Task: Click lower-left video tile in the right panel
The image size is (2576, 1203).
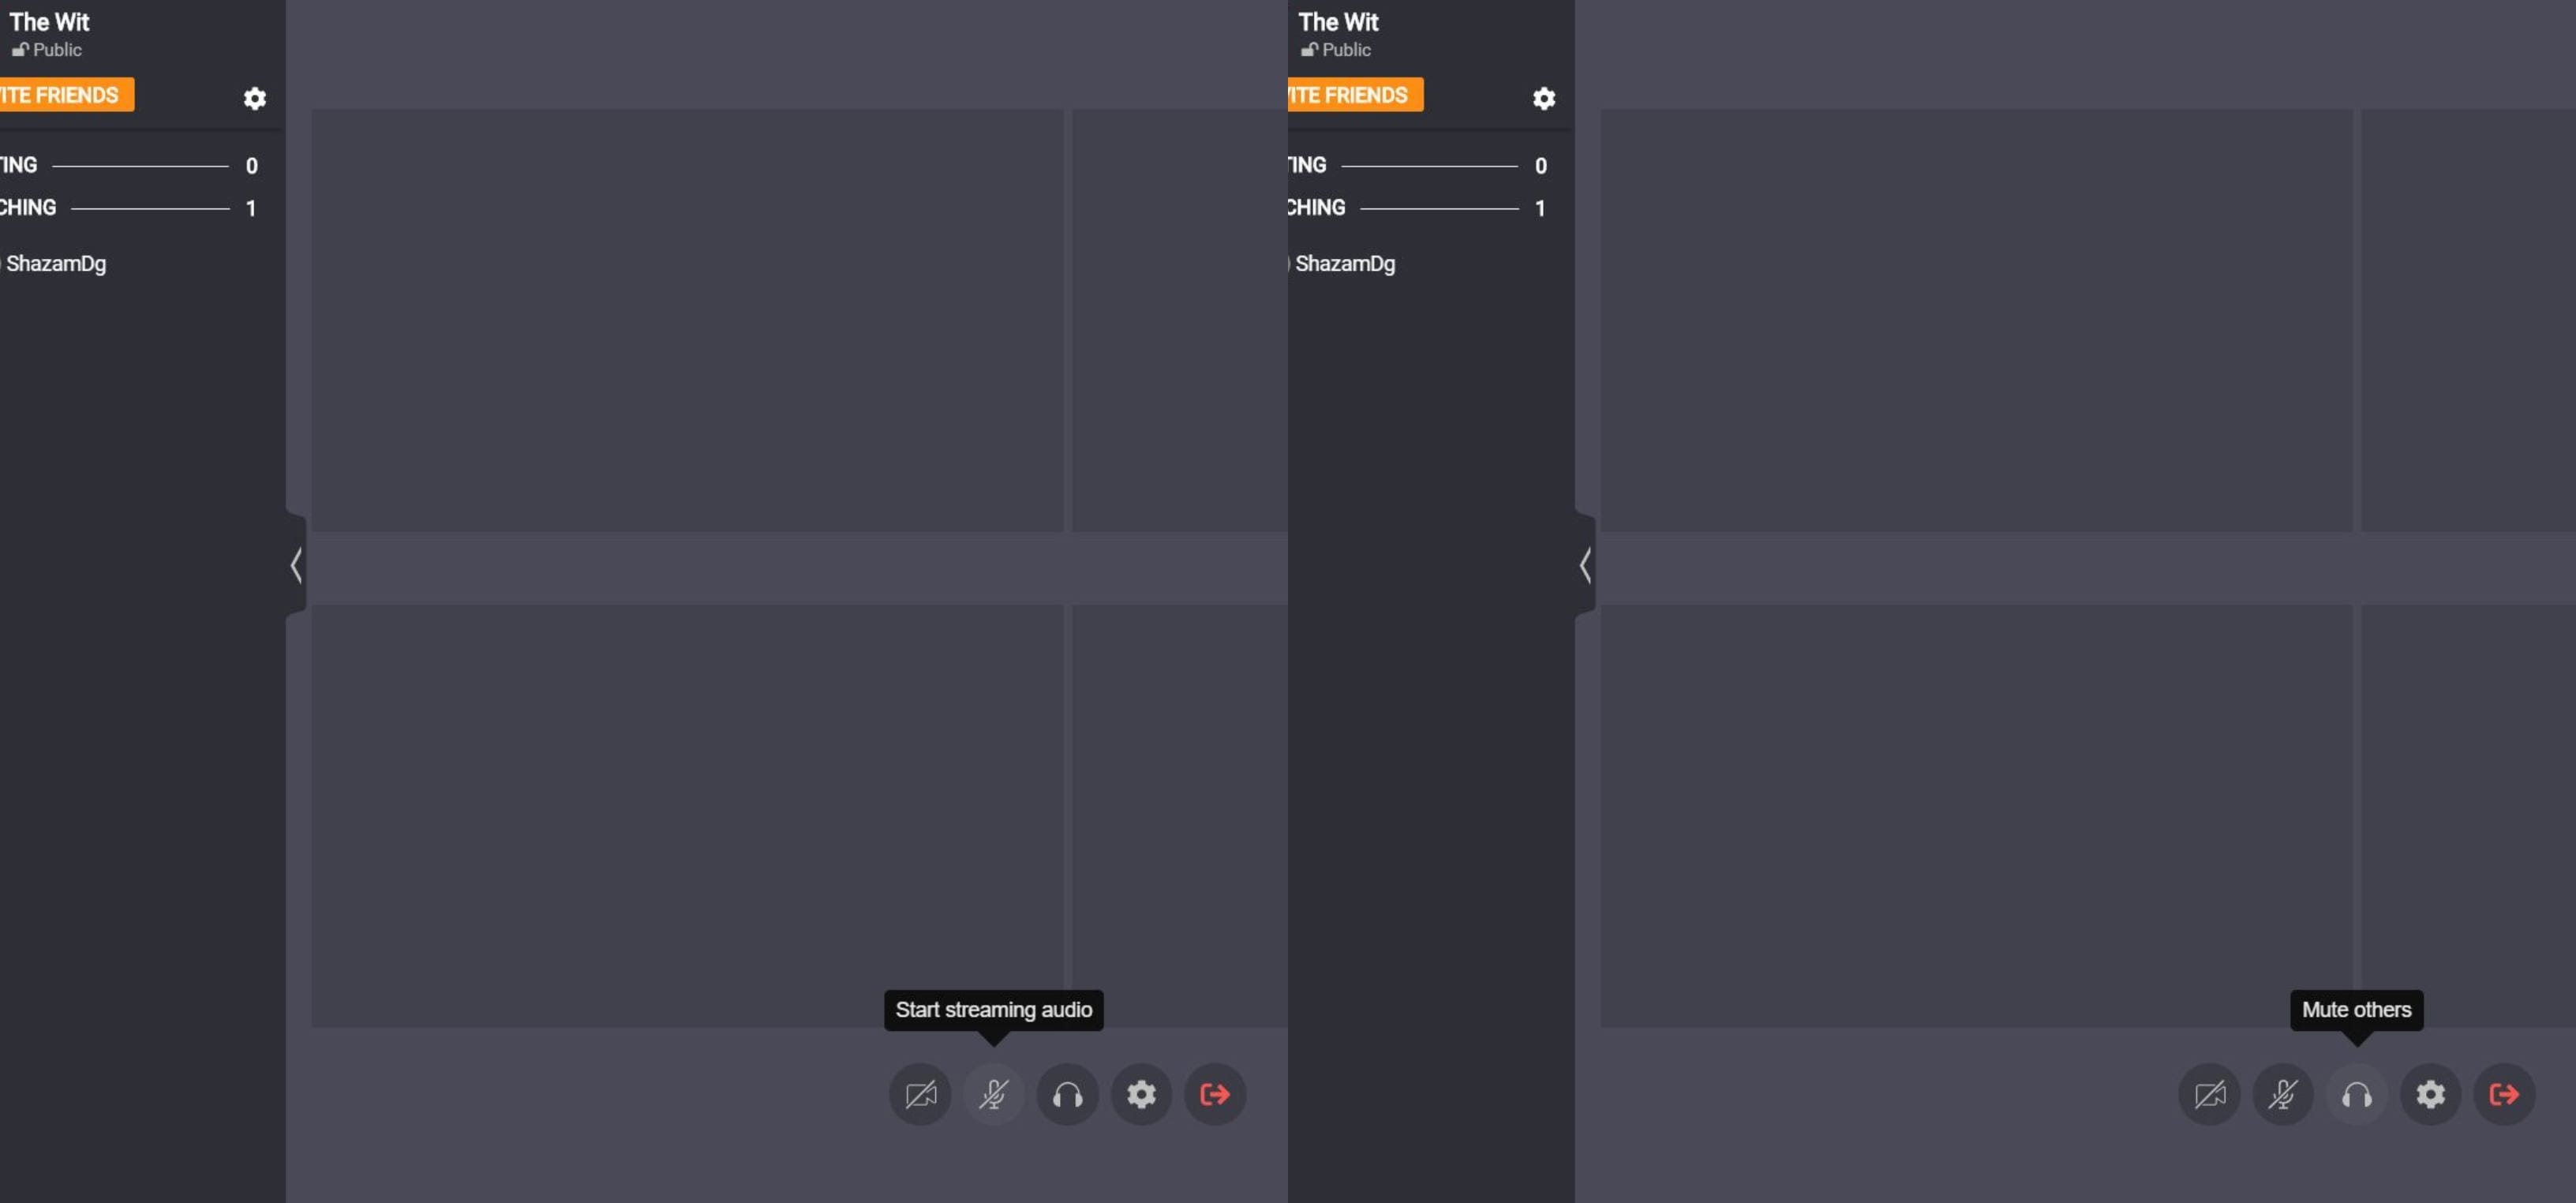Action: tap(1977, 816)
